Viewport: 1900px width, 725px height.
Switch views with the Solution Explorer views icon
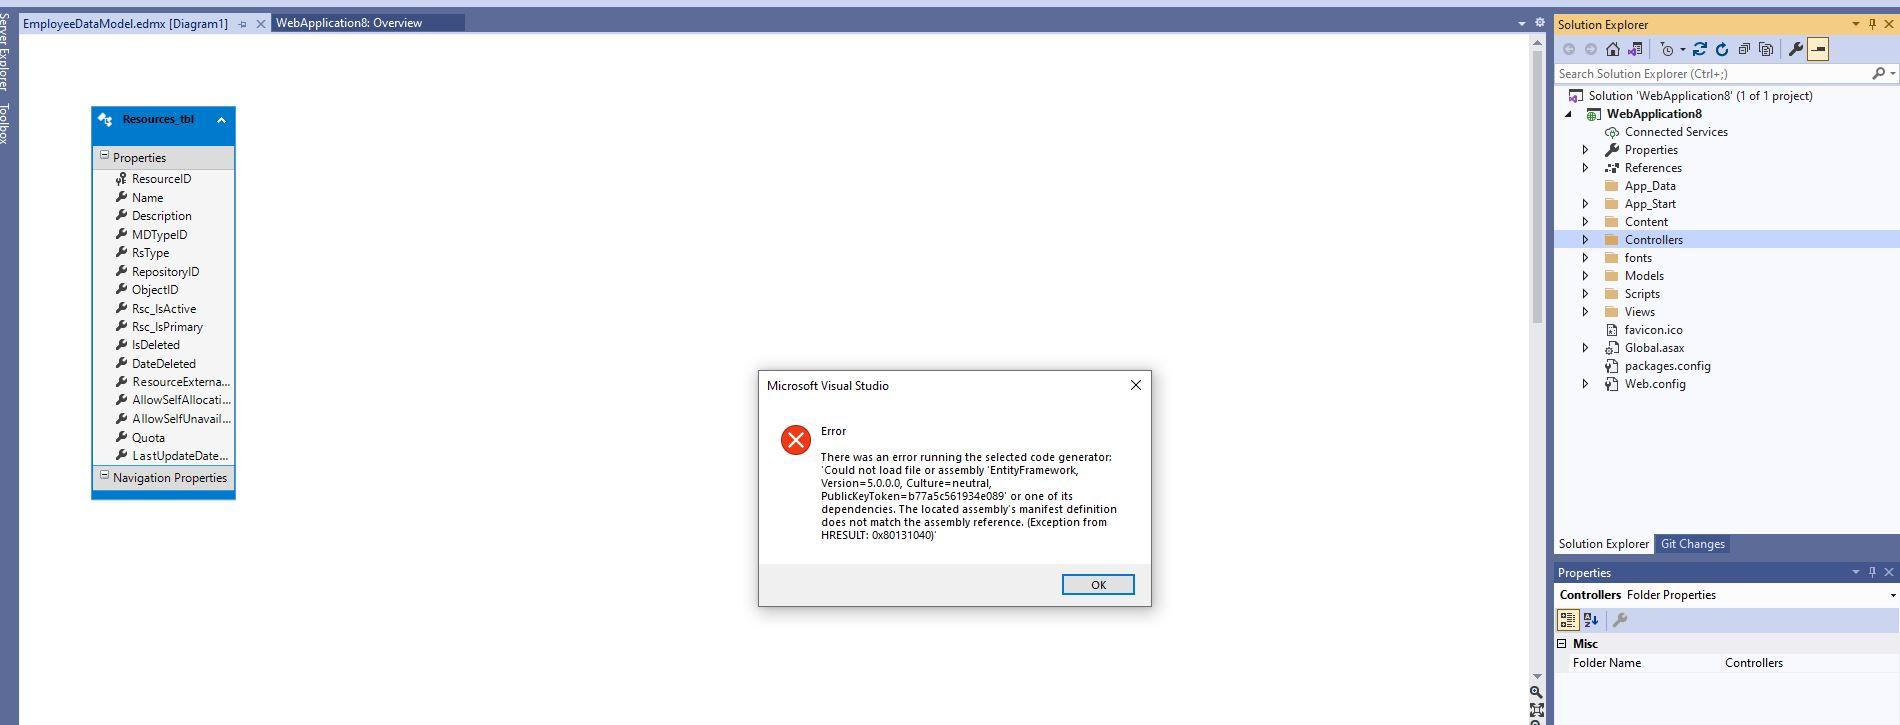[1635, 49]
